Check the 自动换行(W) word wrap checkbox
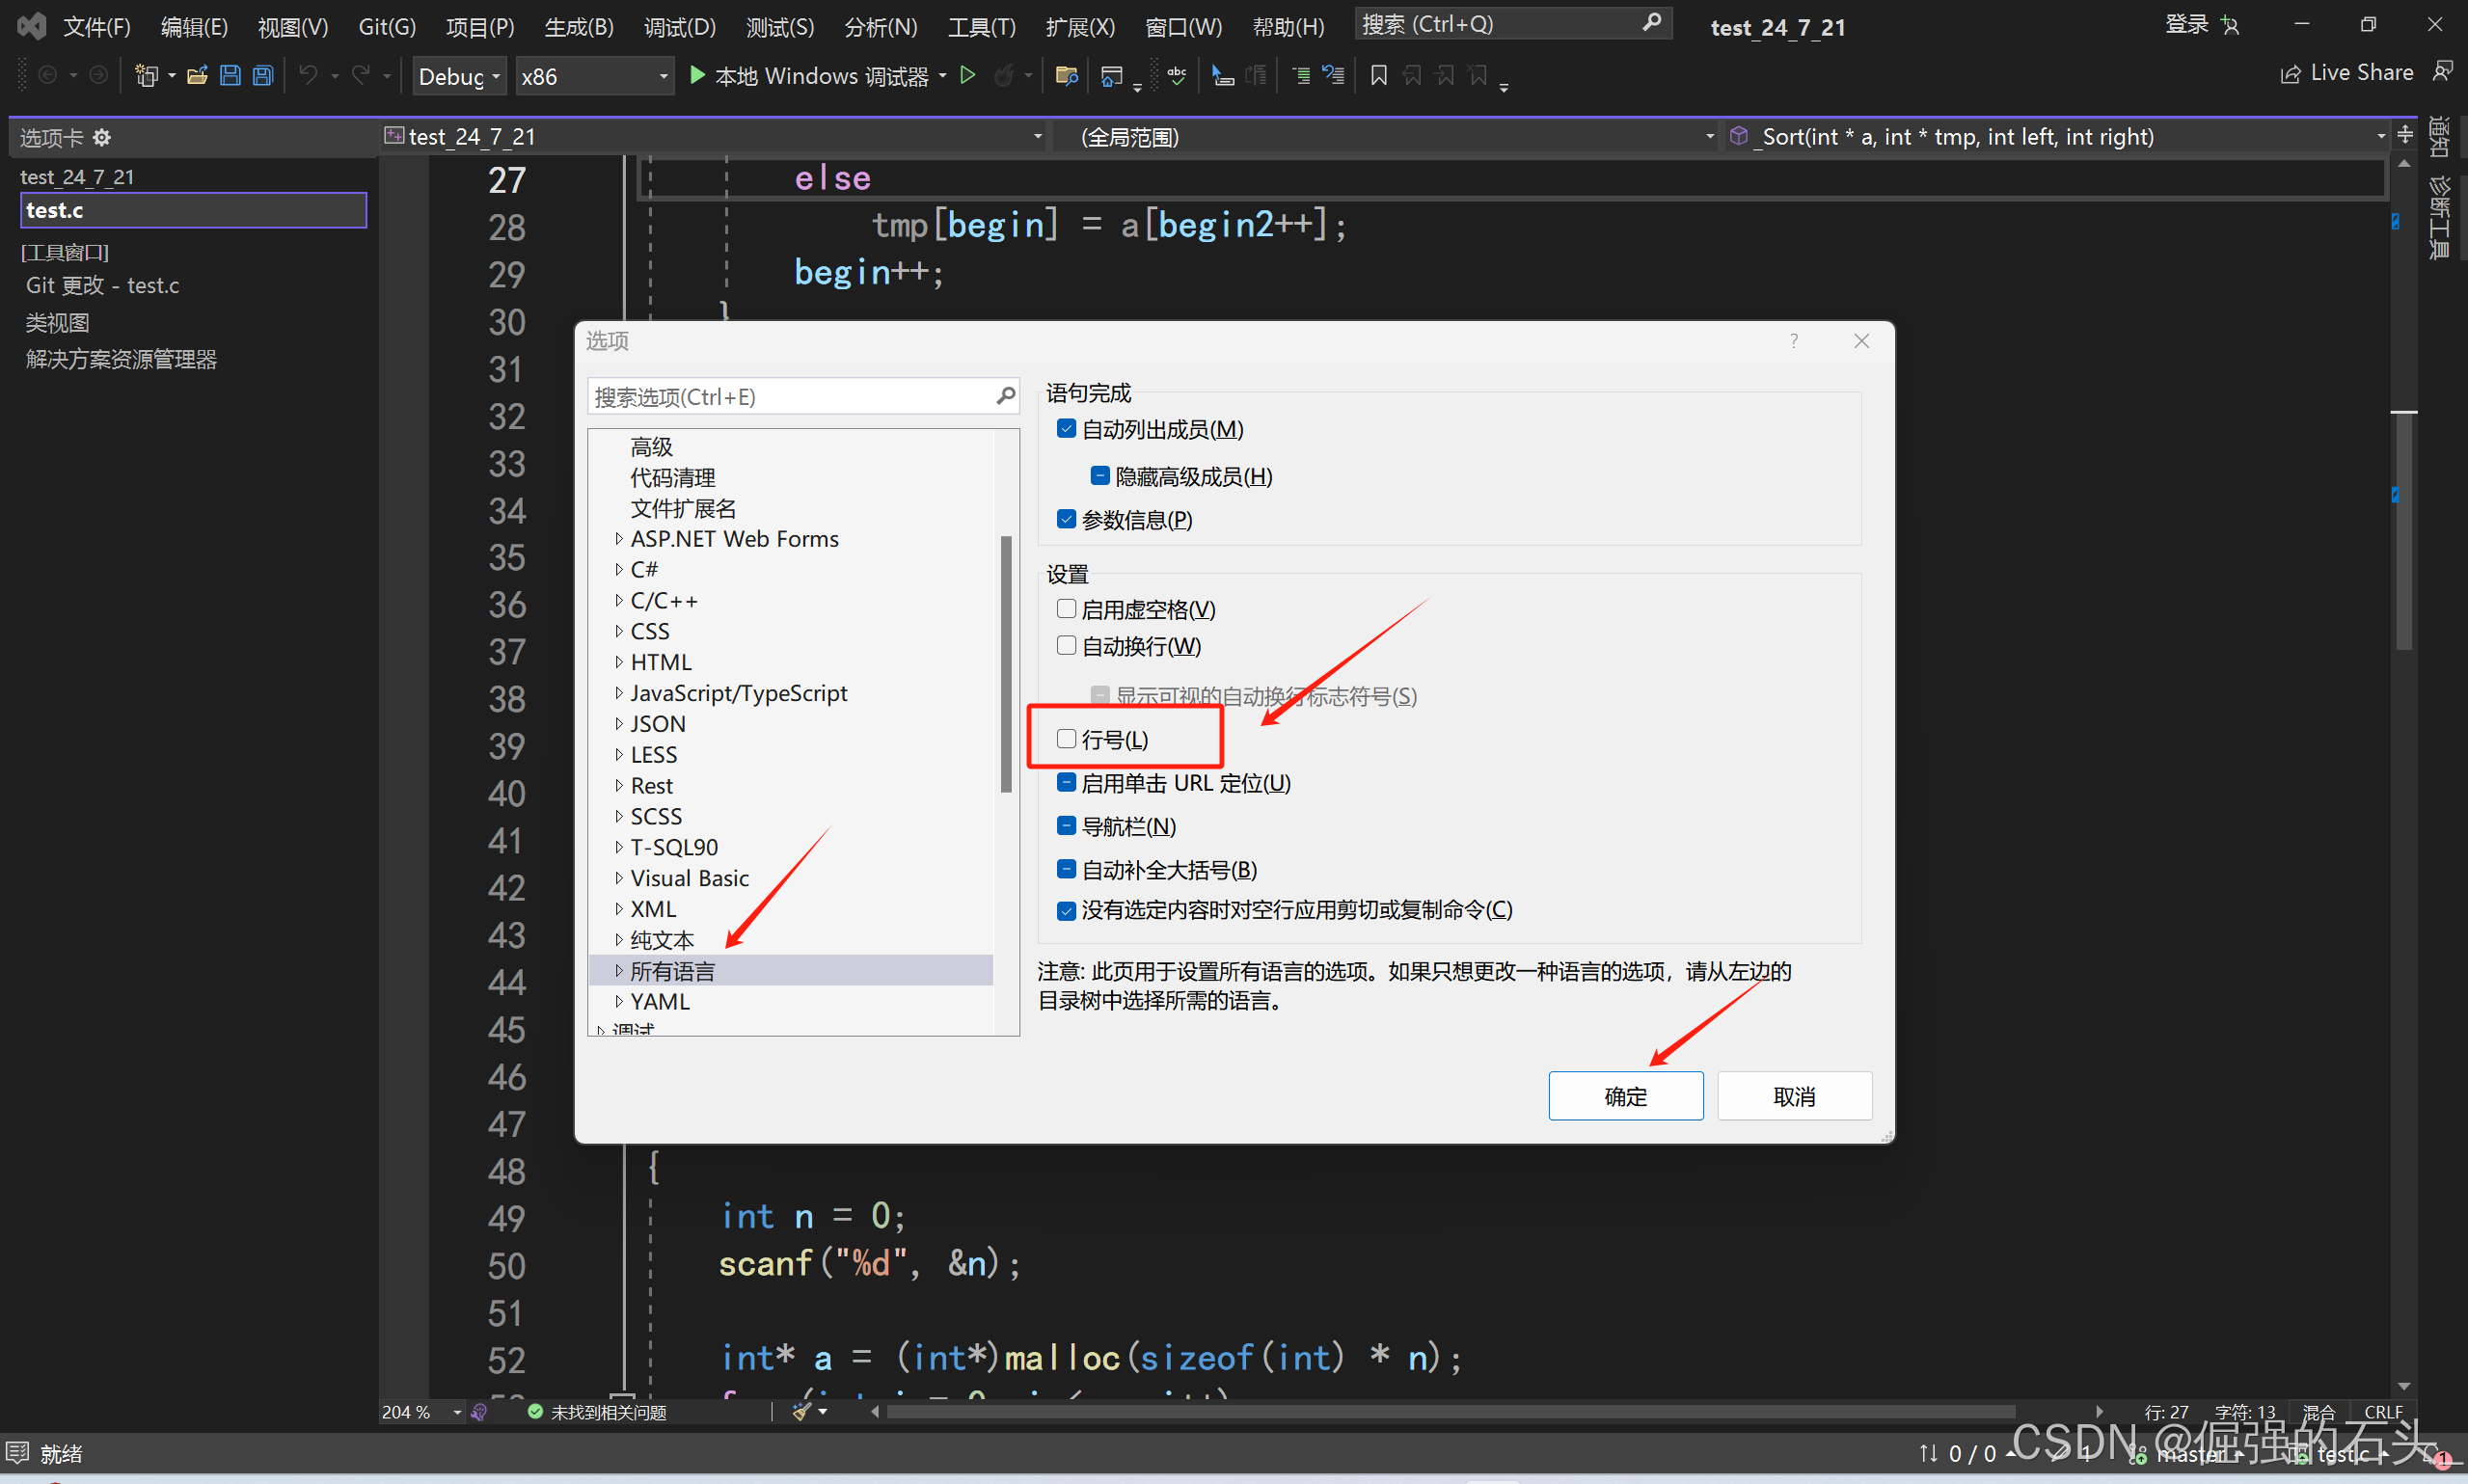 click(x=1066, y=646)
